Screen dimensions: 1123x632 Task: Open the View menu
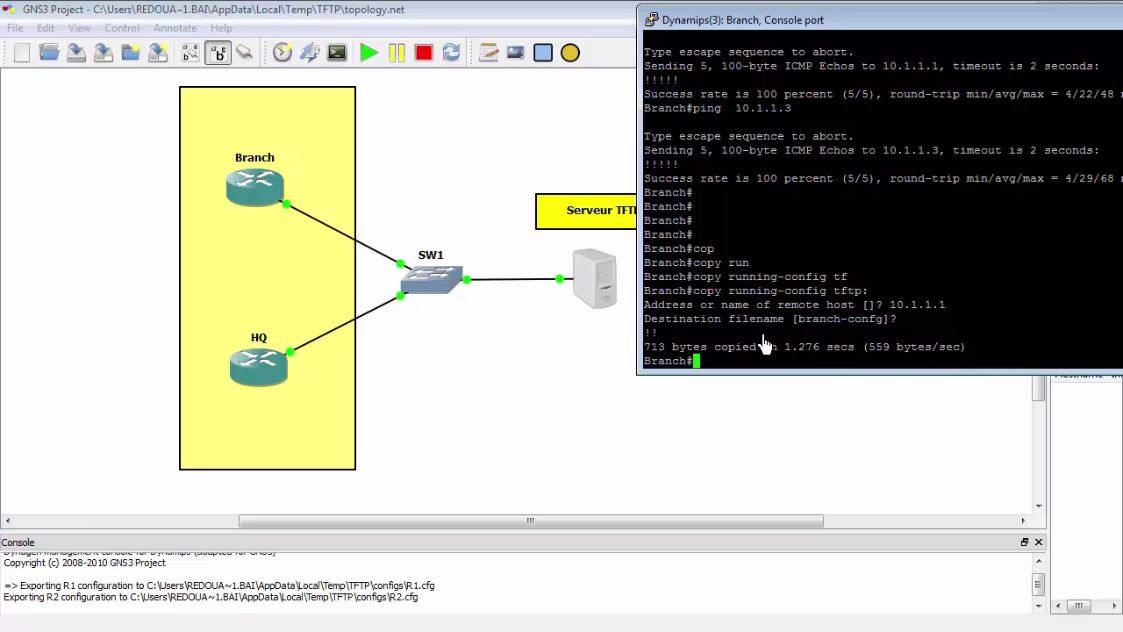coord(79,28)
